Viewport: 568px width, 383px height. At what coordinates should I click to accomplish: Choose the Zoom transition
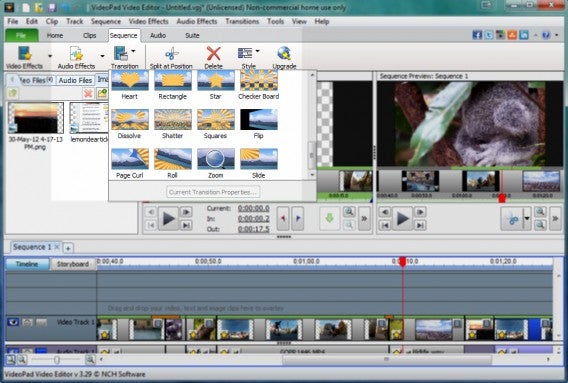click(216, 163)
